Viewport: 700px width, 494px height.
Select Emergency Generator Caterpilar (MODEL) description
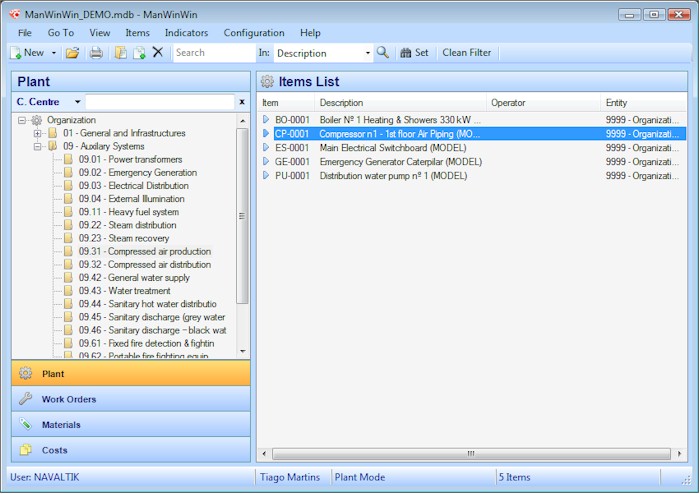click(x=400, y=162)
